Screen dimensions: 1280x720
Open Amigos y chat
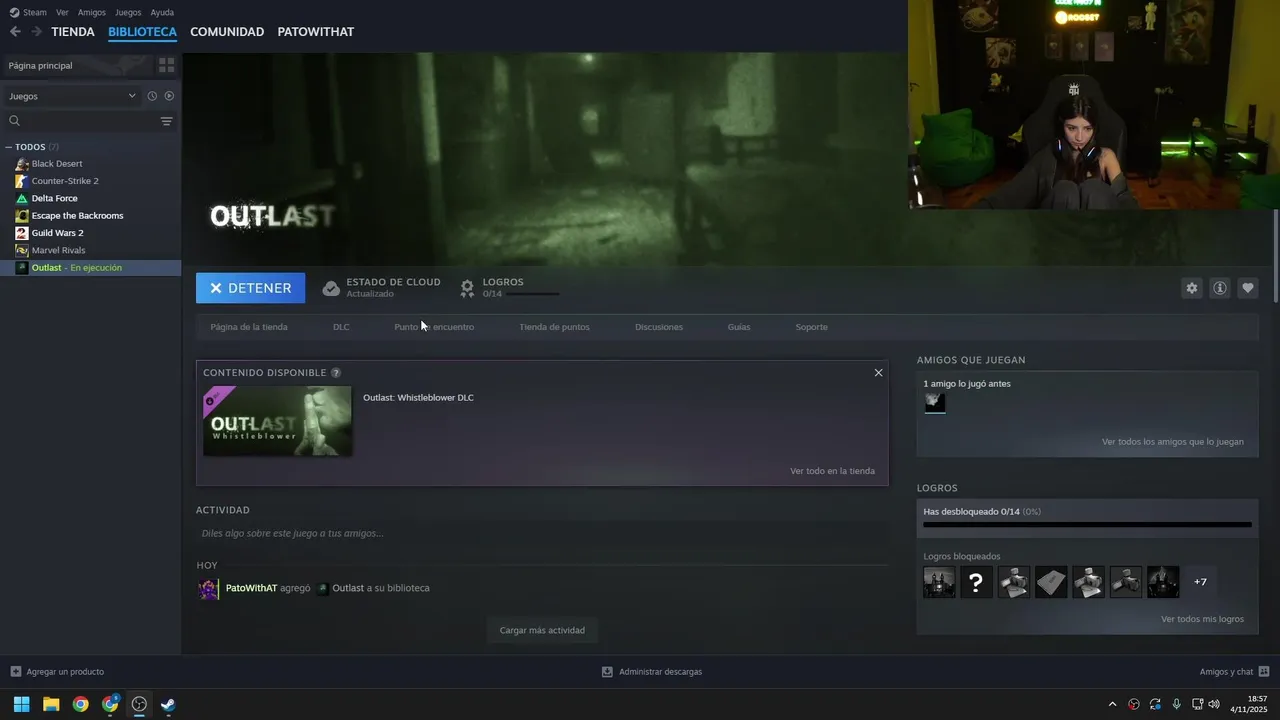[1234, 672]
